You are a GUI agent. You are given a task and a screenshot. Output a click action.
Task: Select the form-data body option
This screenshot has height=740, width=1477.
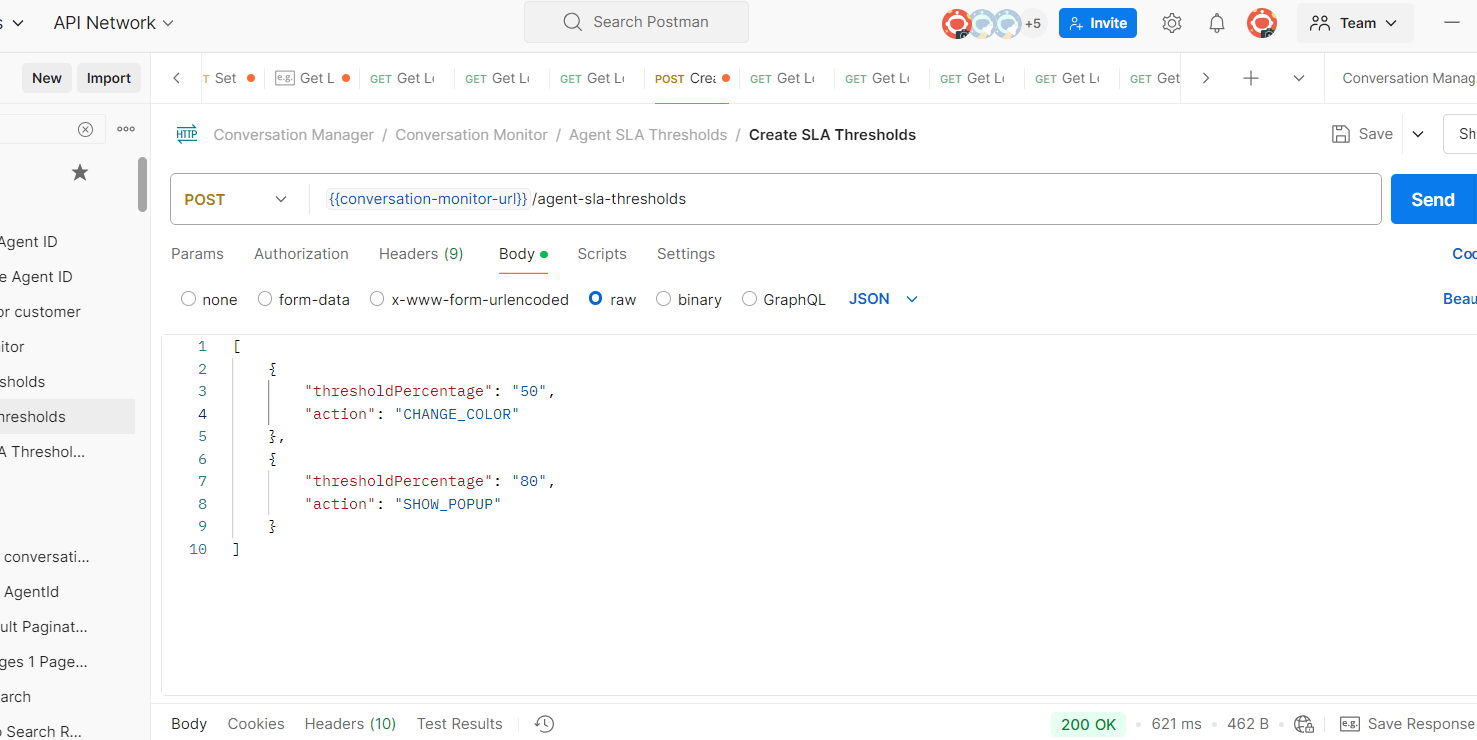click(265, 299)
